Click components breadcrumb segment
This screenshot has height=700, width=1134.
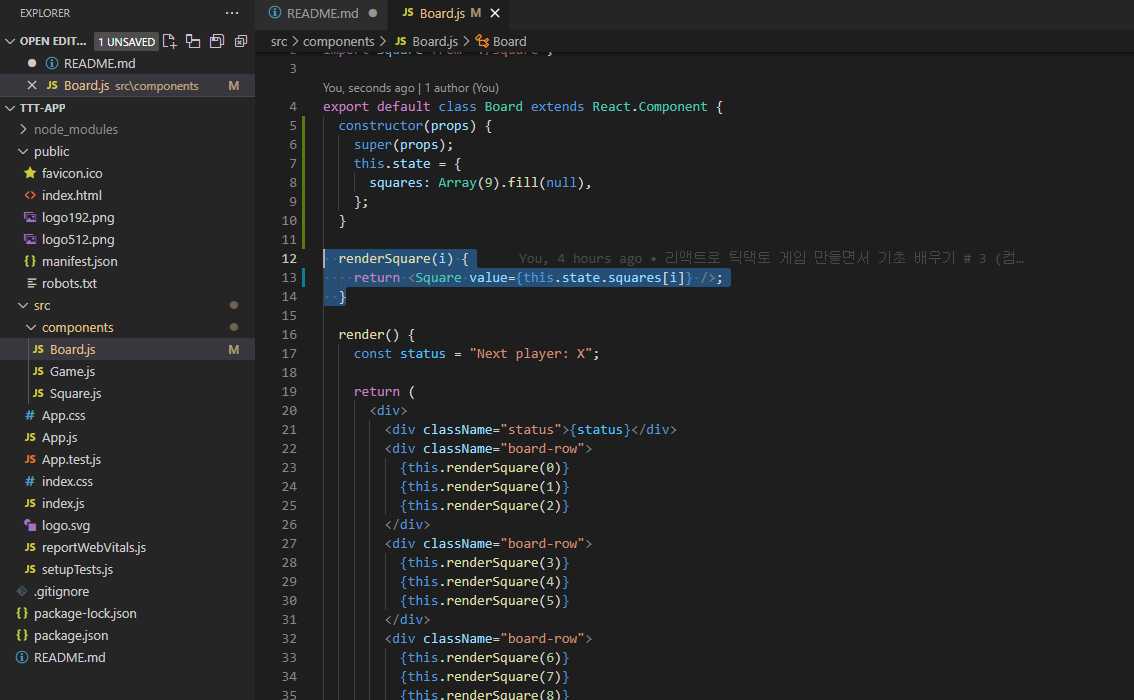[338, 41]
